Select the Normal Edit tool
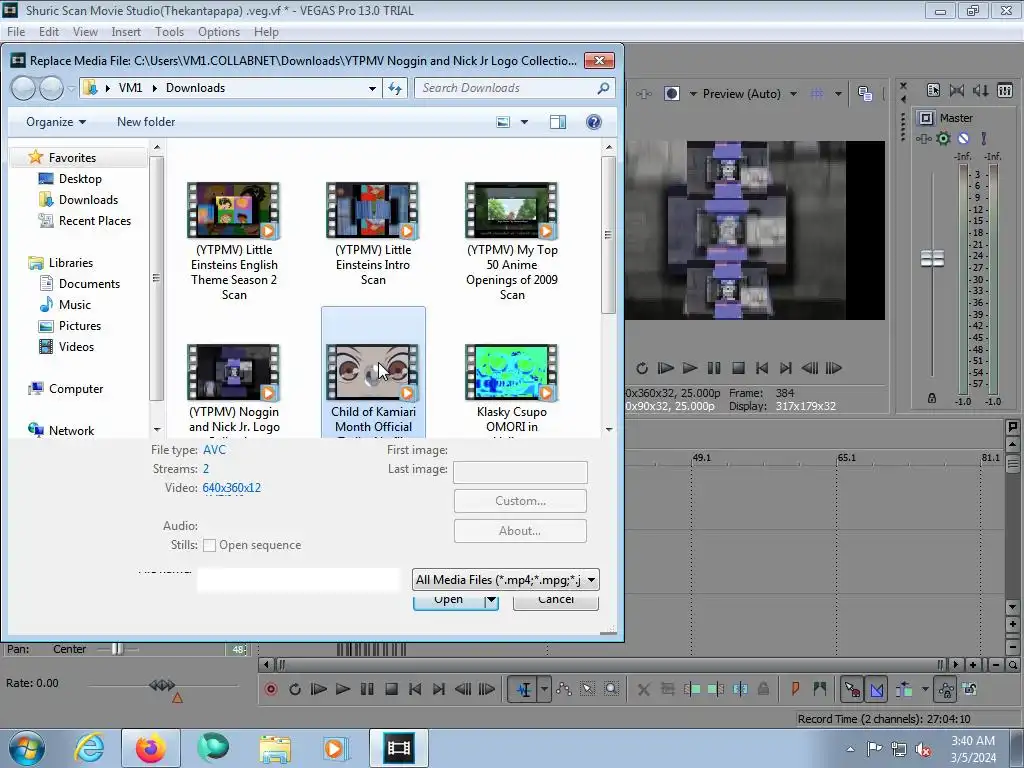The height and width of the screenshot is (768, 1024). pyautogui.click(x=524, y=689)
